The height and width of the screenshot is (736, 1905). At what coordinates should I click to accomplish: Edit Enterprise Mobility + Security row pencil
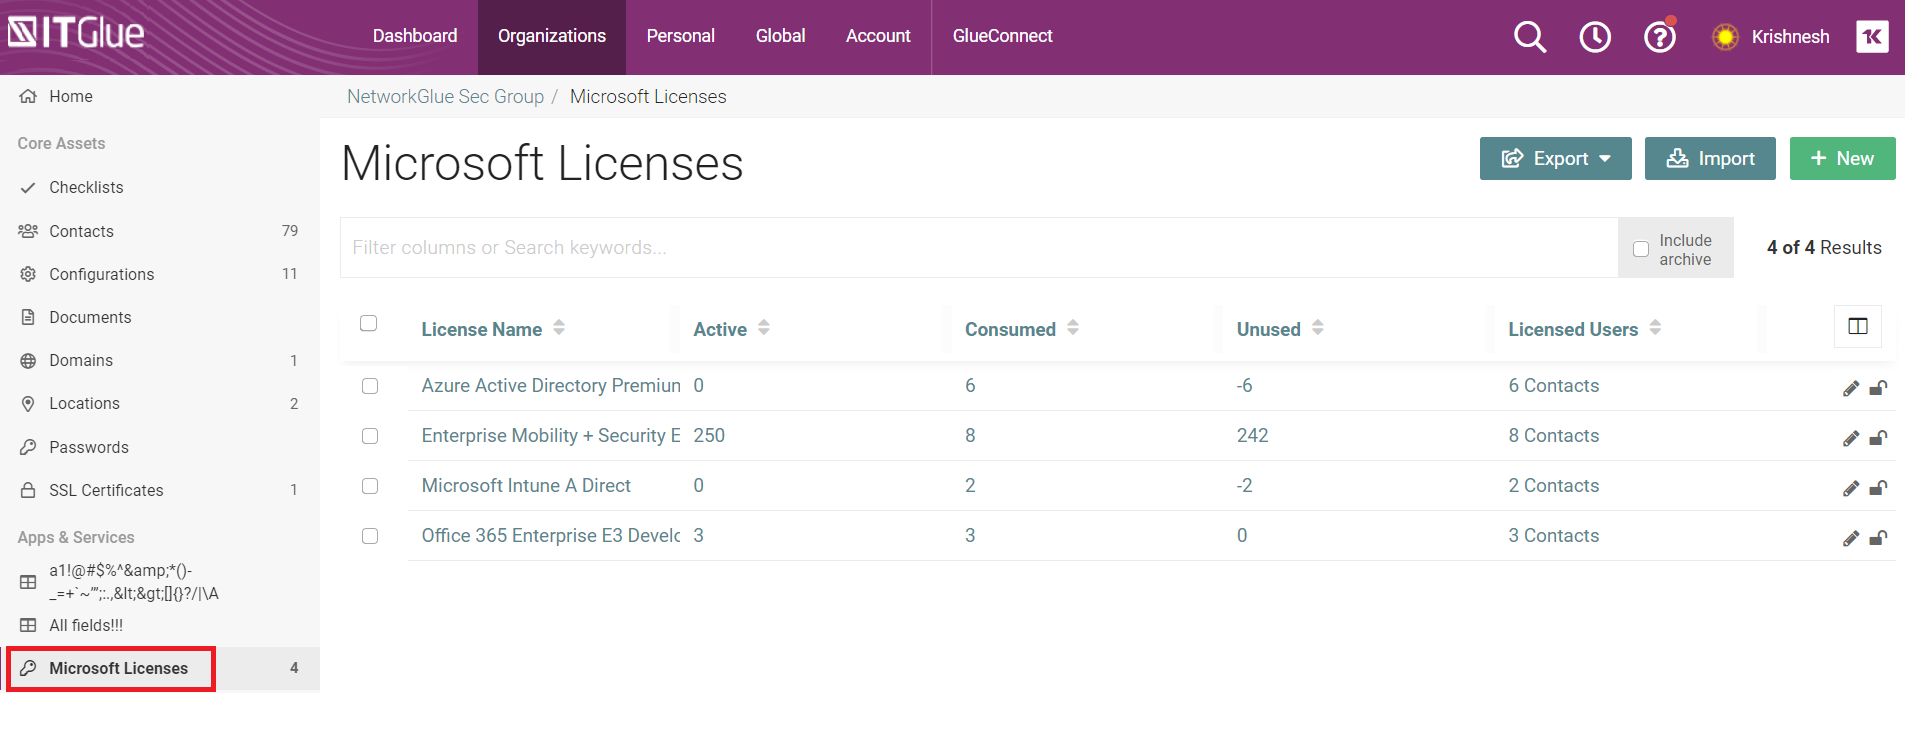tap(1851, 438)
